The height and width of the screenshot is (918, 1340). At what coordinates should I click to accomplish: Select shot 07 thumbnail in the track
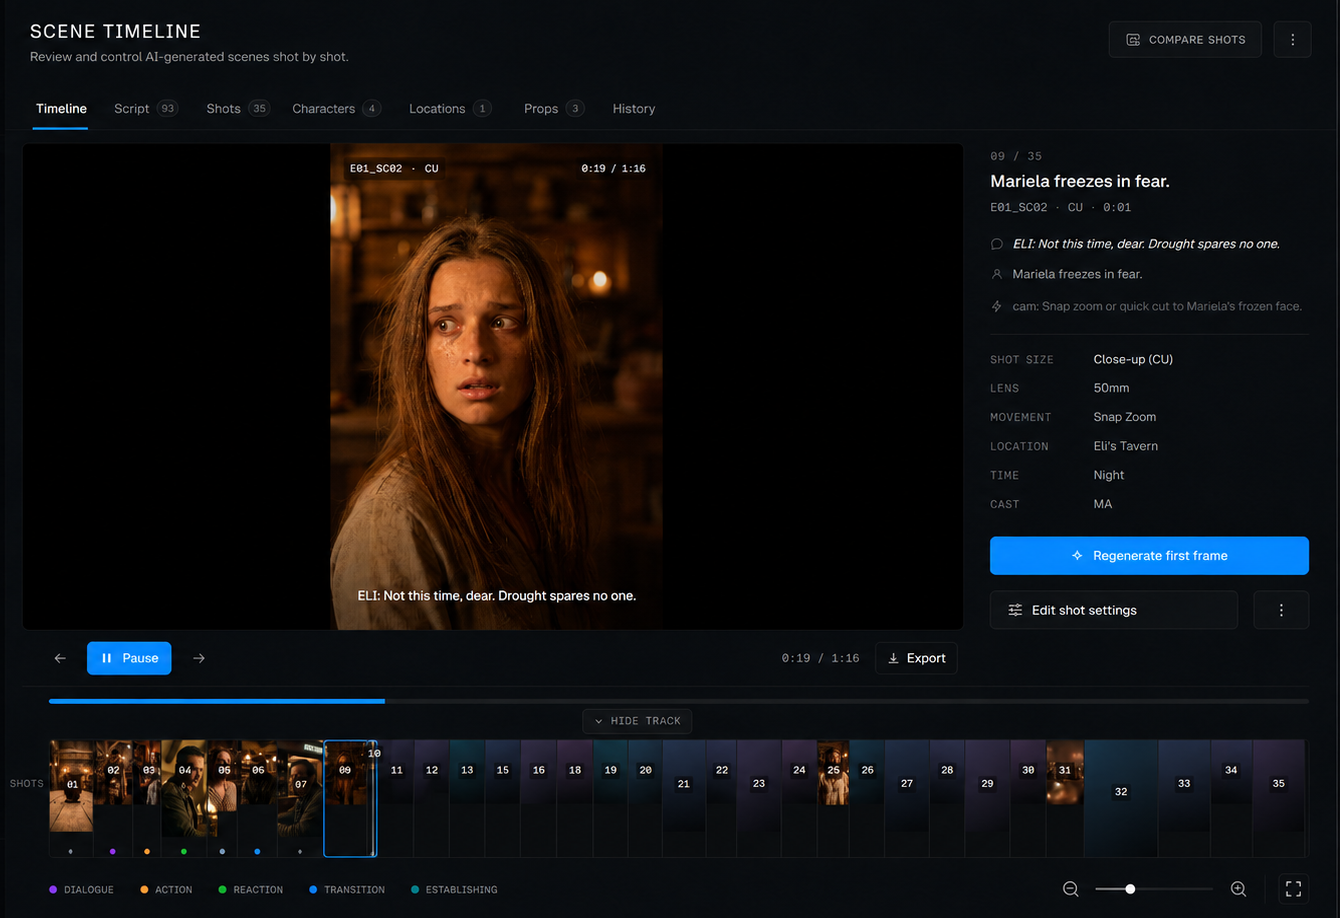tap(300, 788)
